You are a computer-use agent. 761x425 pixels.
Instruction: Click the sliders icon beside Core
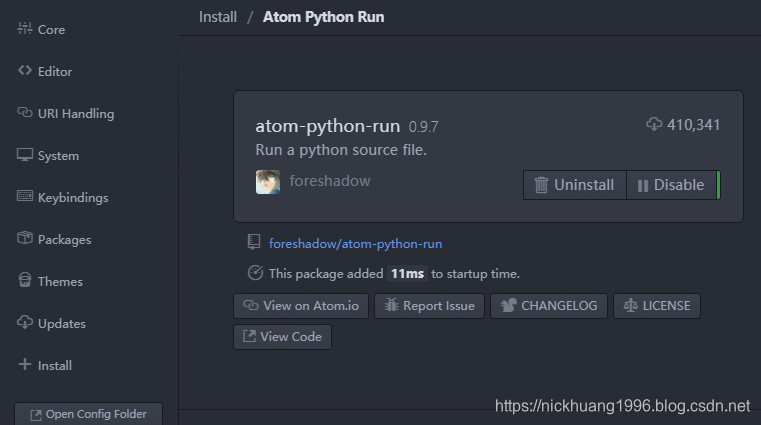(25, 28)
